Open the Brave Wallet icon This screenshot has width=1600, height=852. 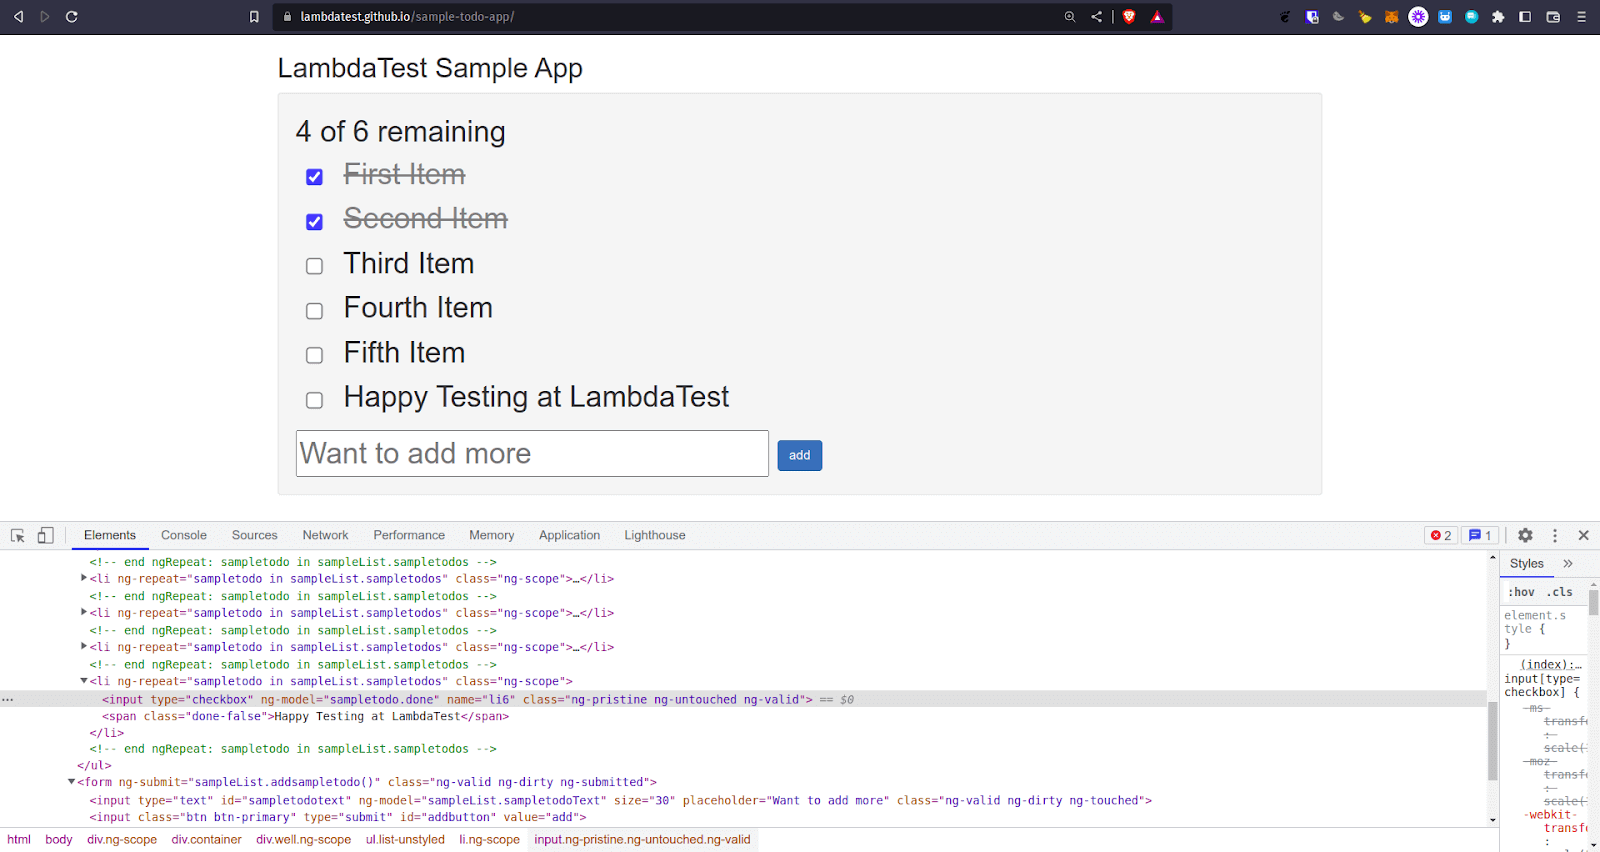(1553, 17)
